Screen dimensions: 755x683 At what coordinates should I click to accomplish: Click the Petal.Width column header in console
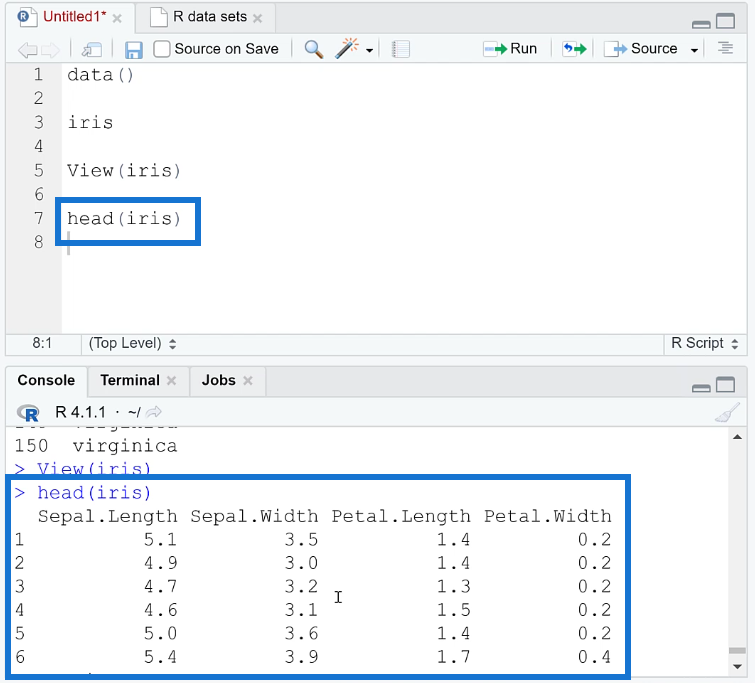(x=547, y=516)
